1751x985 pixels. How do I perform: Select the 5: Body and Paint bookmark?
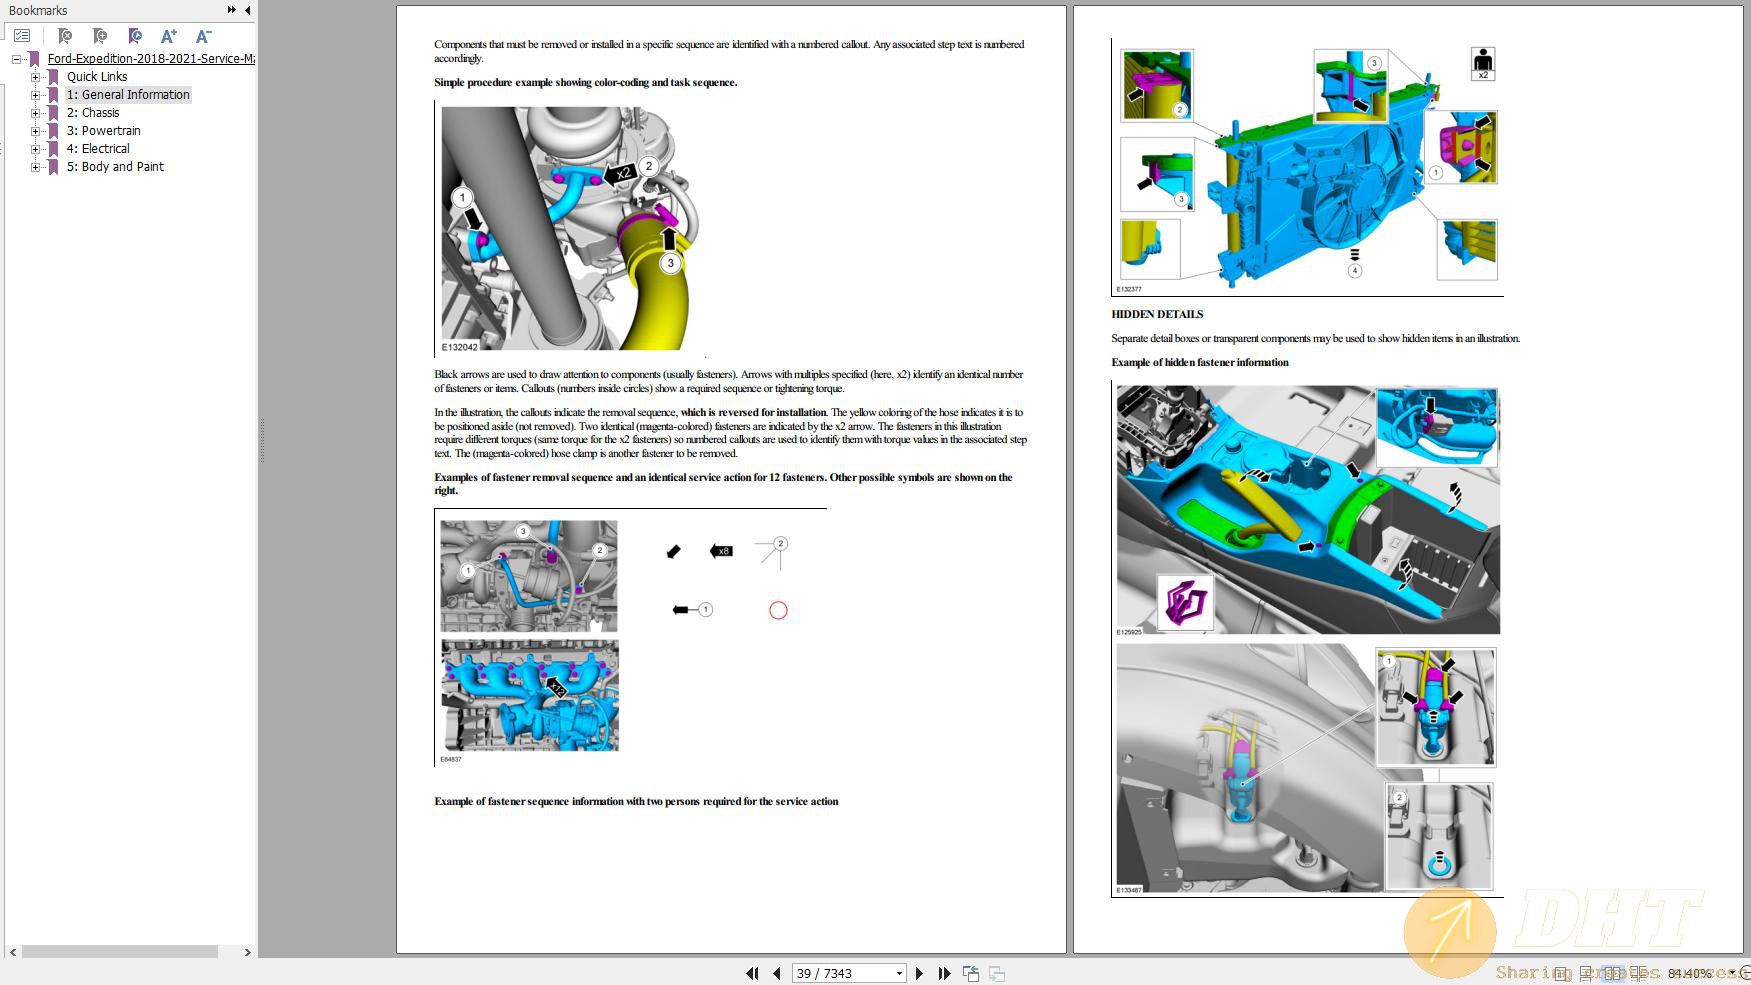click(x=115, y=167)
